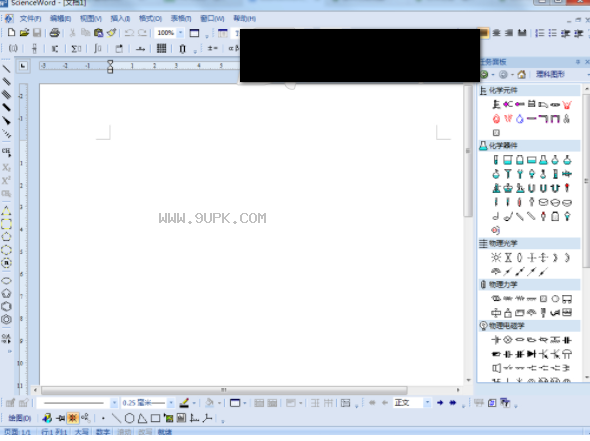Insert a table using the grid icon
The height and width of the screenshot is (441, 590).
161,48
